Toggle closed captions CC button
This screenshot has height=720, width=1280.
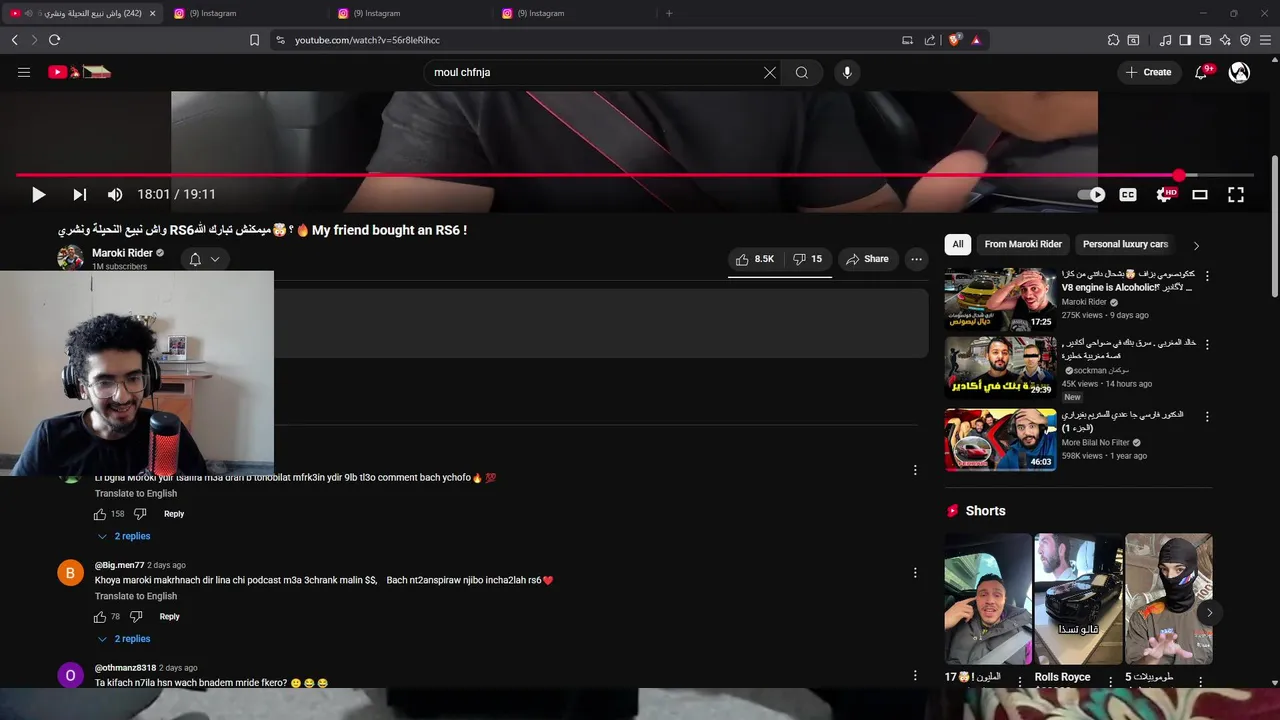click(x=1128, y=195)
